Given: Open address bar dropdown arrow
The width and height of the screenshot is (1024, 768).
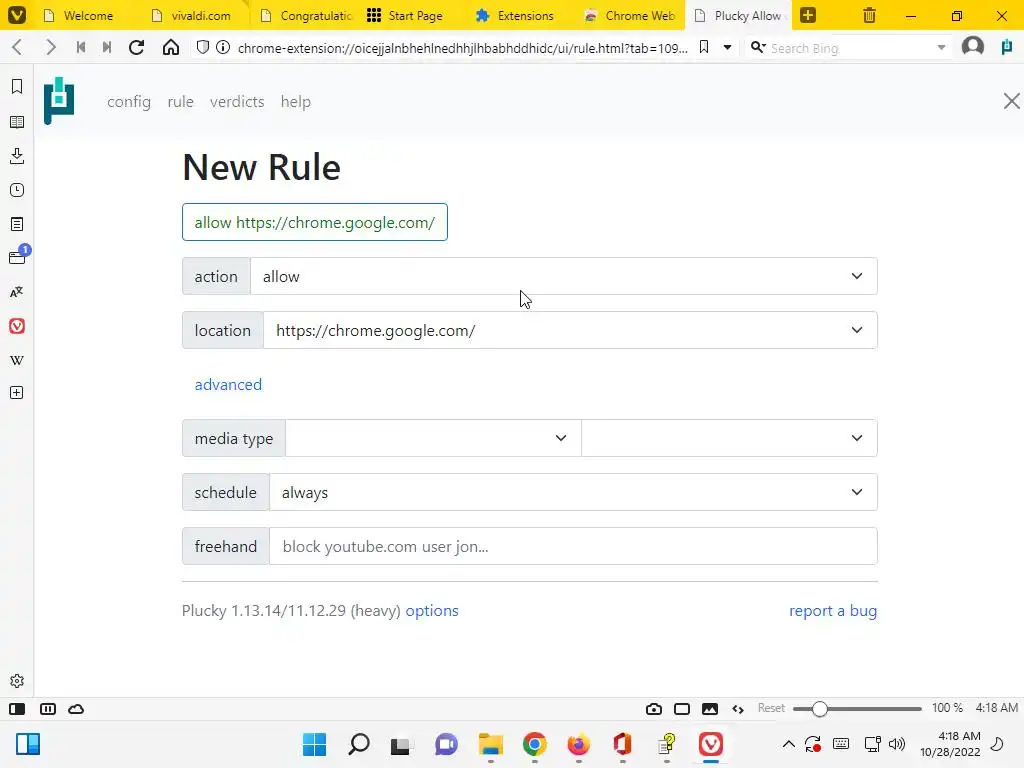Looking at the screenshot, I should coord(727,47).
